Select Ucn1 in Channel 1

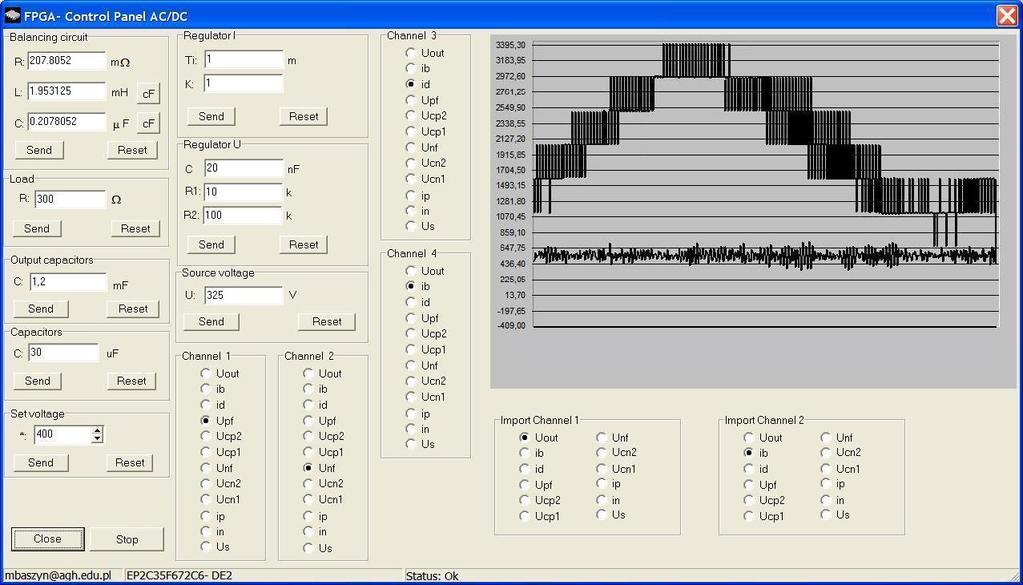click(221, 500)
